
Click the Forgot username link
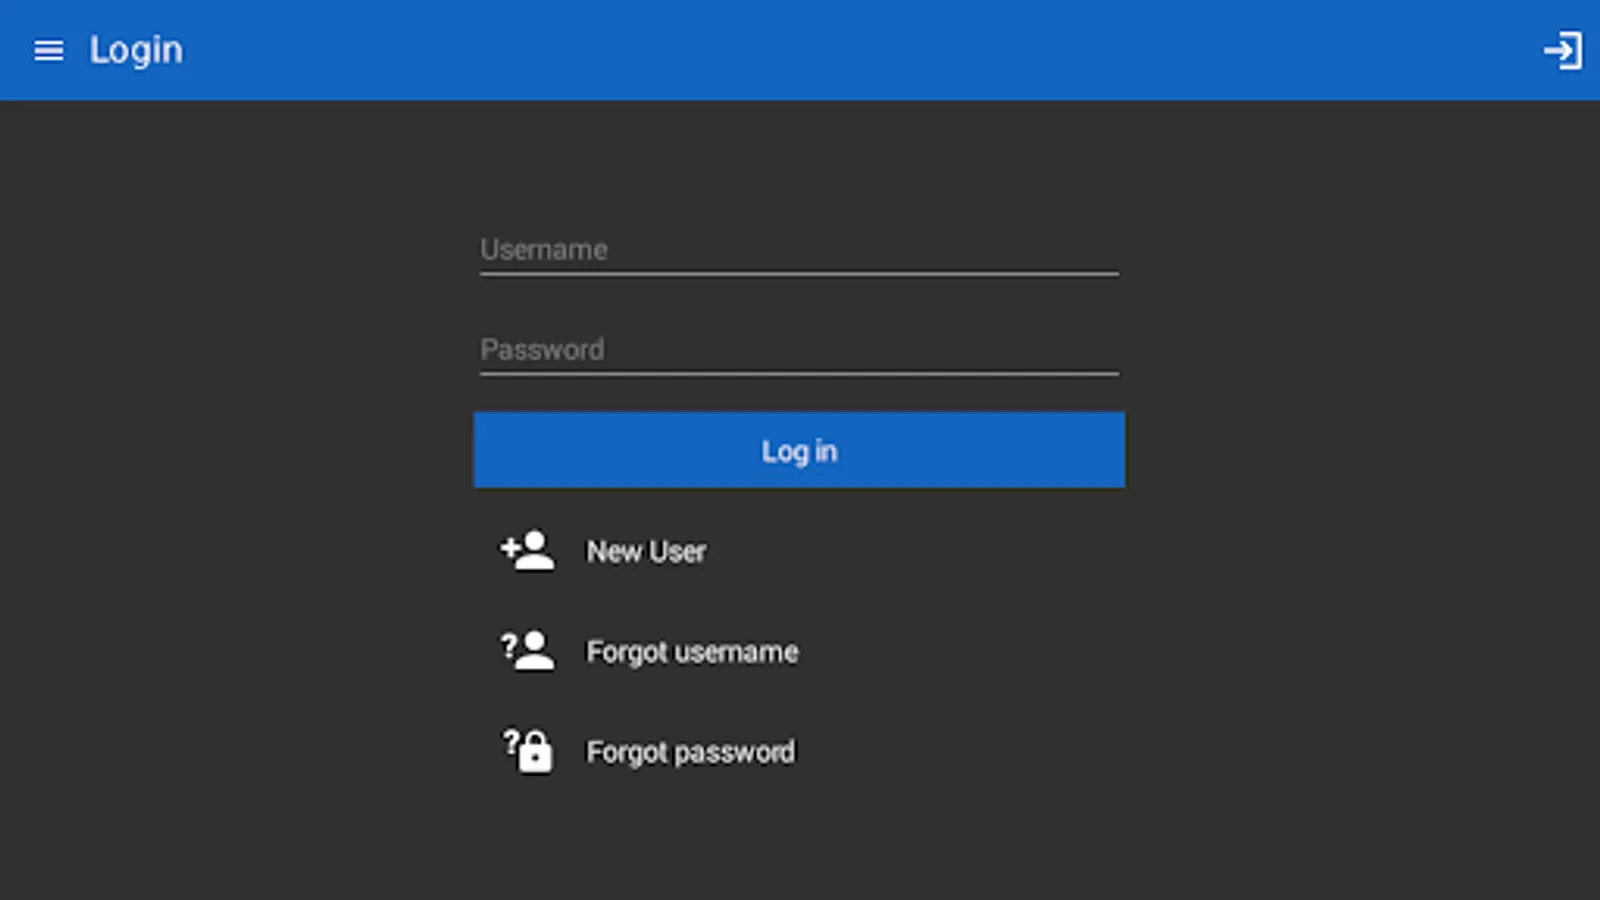[691, 651]
